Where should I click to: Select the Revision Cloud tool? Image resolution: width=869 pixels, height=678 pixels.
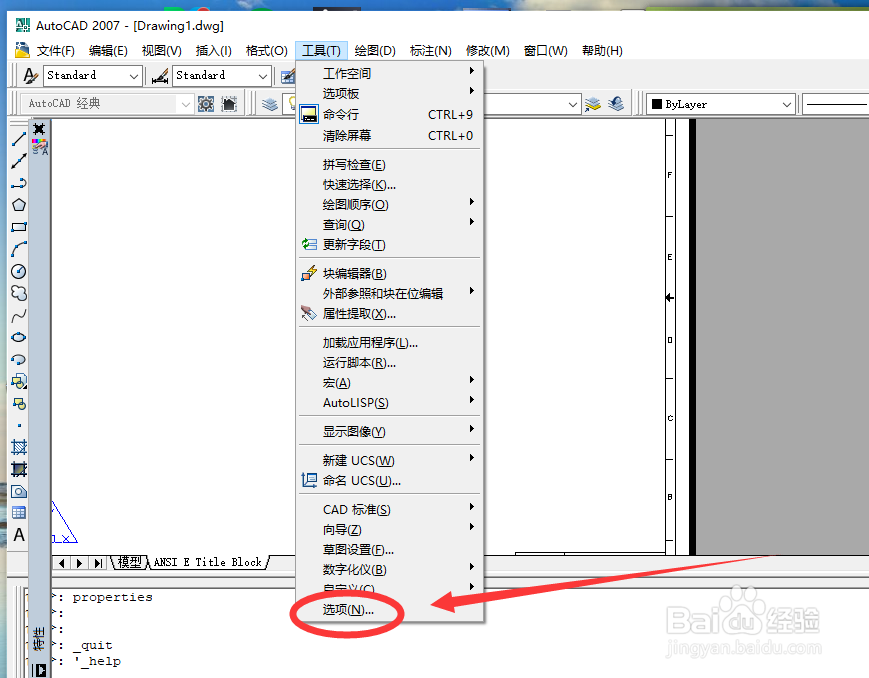19,293
